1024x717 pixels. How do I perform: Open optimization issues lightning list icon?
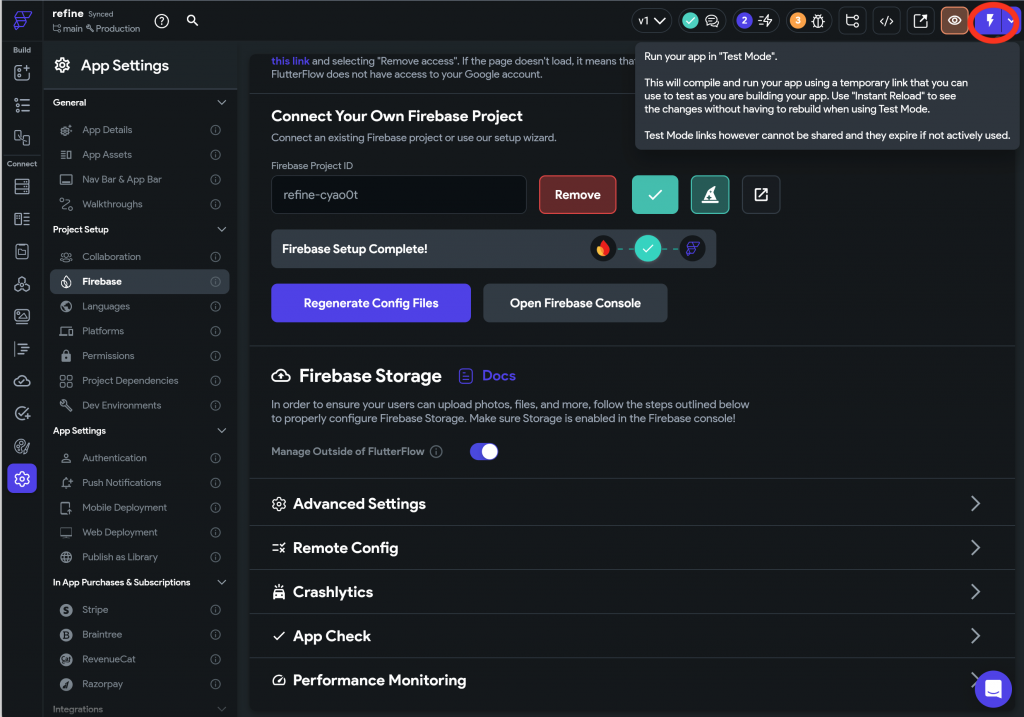click(765, 21)
